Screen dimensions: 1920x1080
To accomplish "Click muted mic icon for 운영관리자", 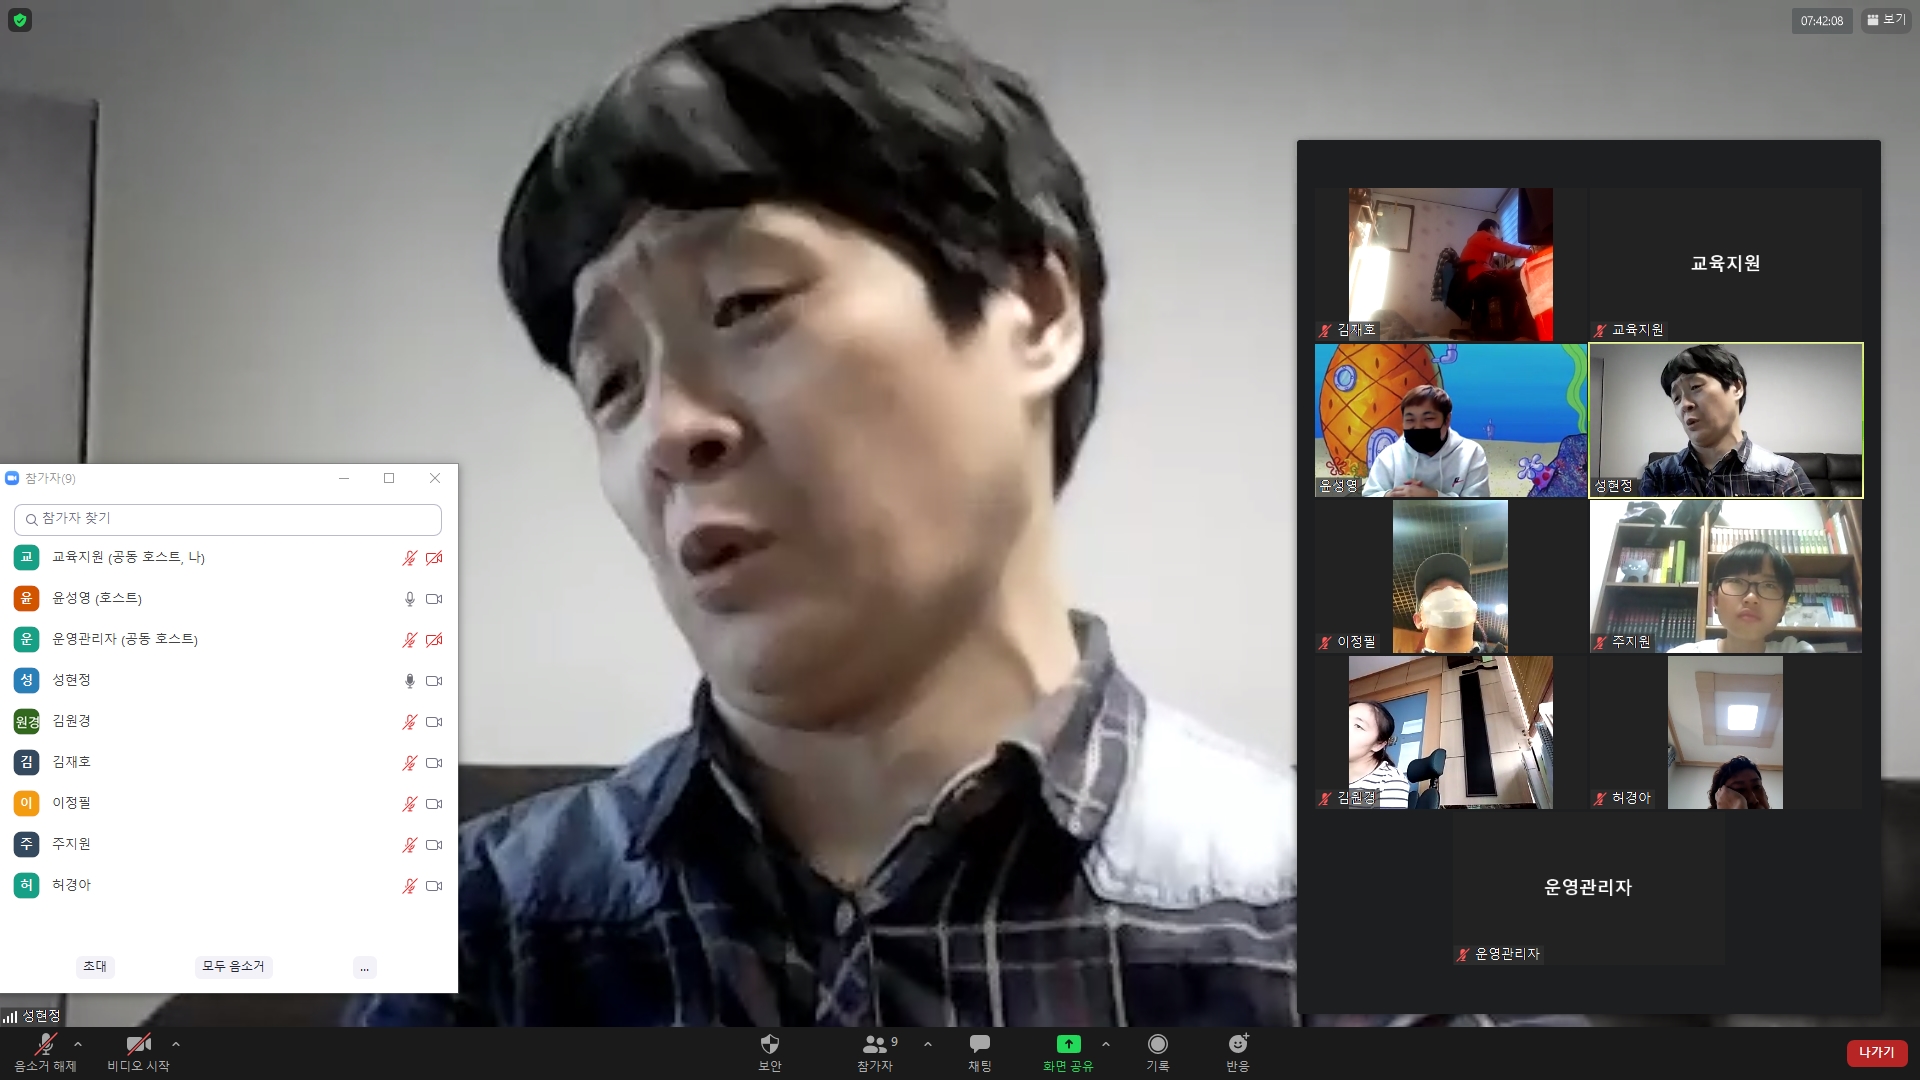I will [409, 640].
